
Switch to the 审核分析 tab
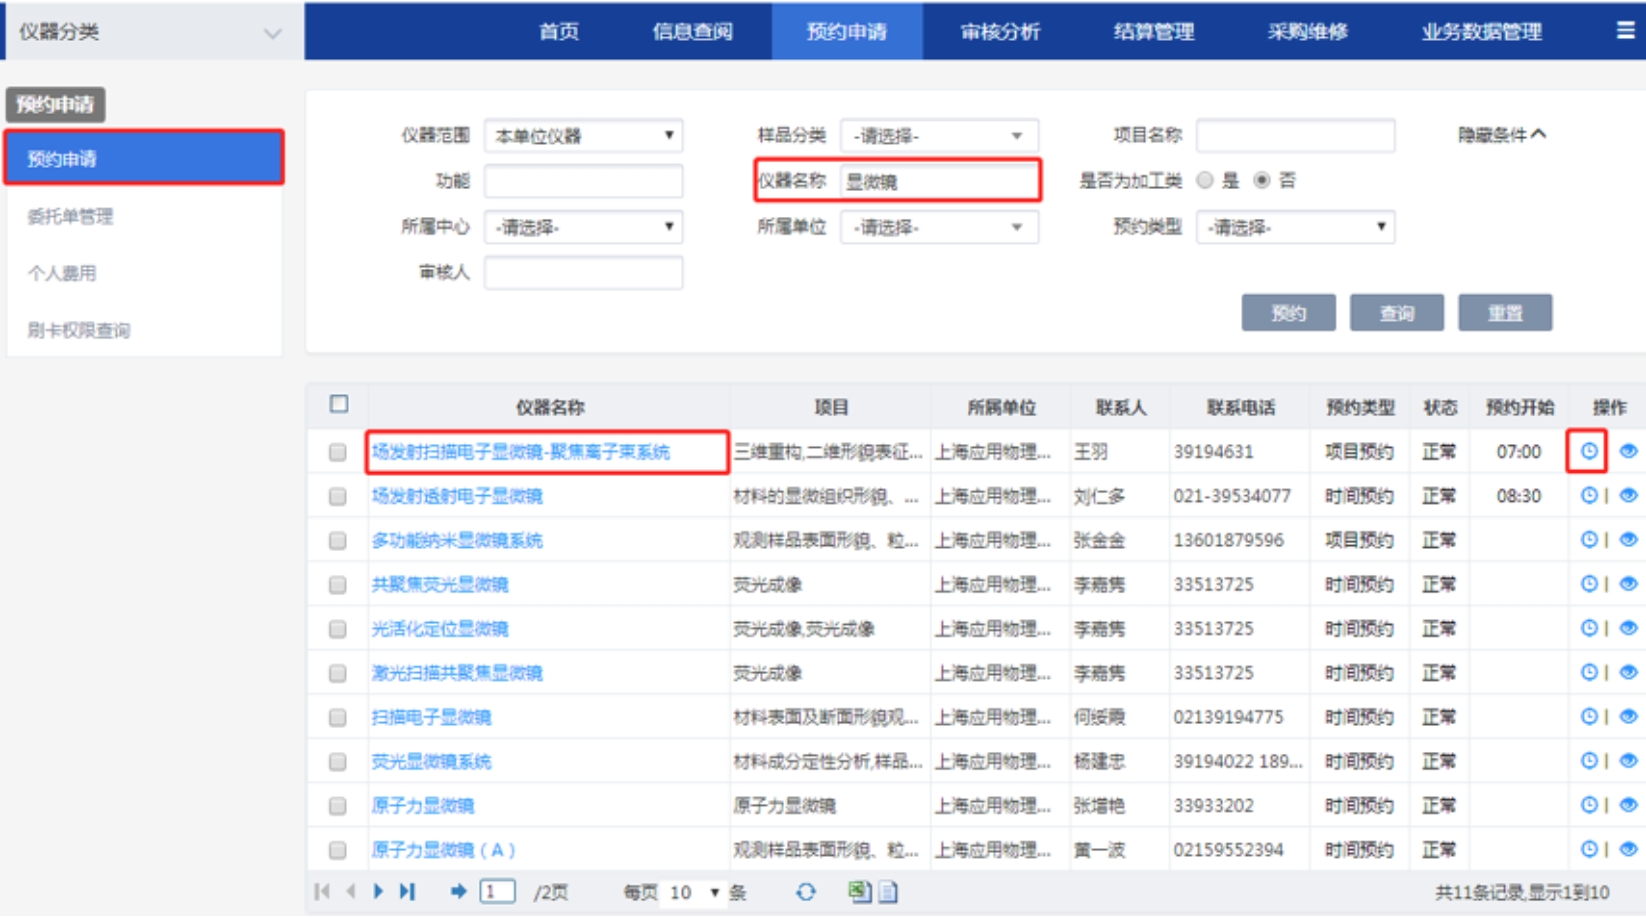(1000, 31)
